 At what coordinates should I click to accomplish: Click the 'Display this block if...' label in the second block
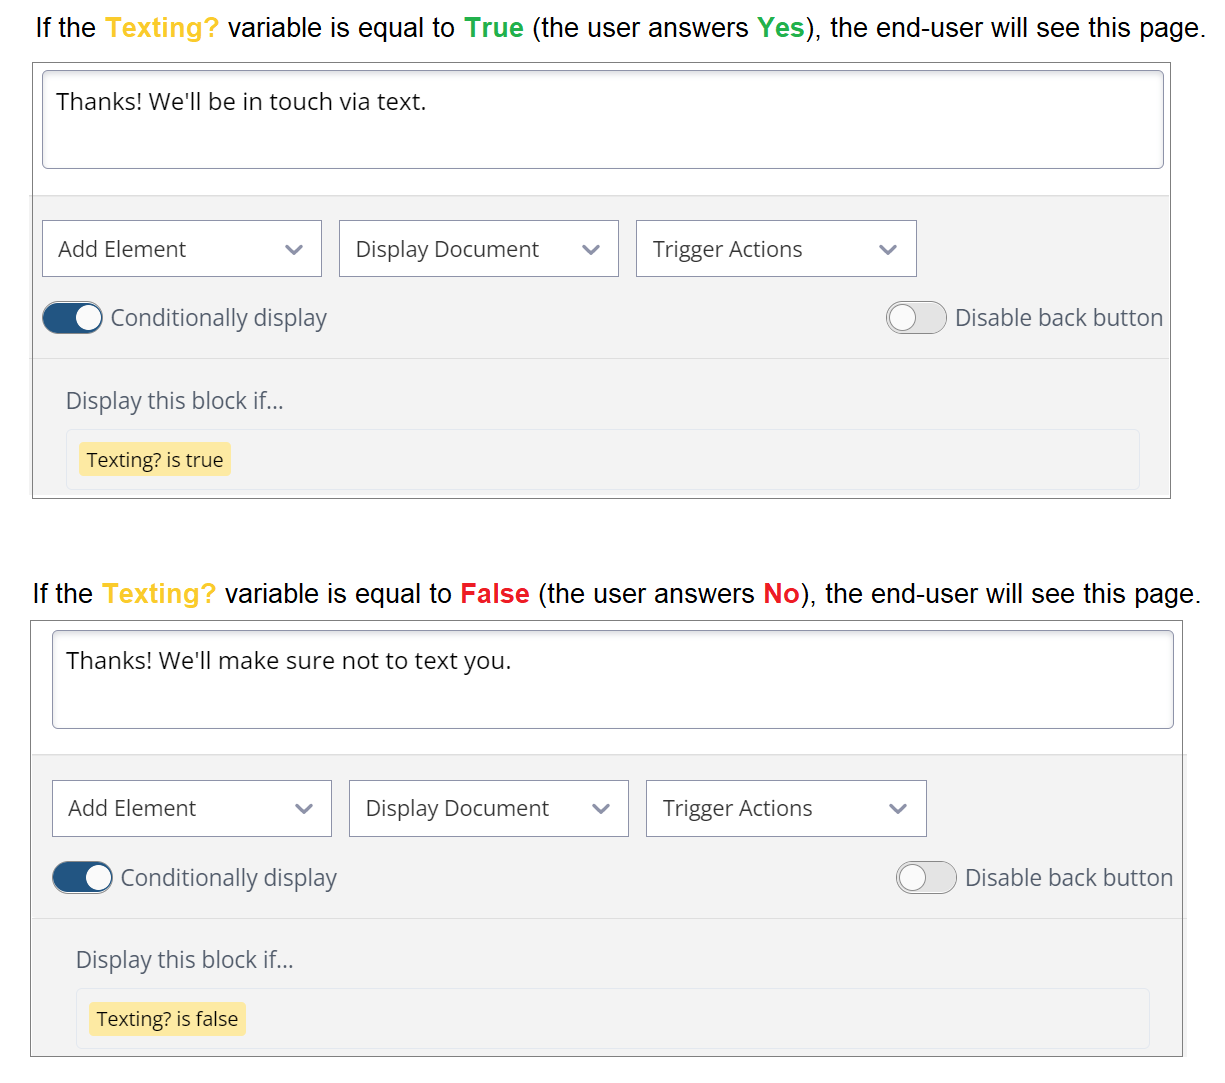click(185, 959)
